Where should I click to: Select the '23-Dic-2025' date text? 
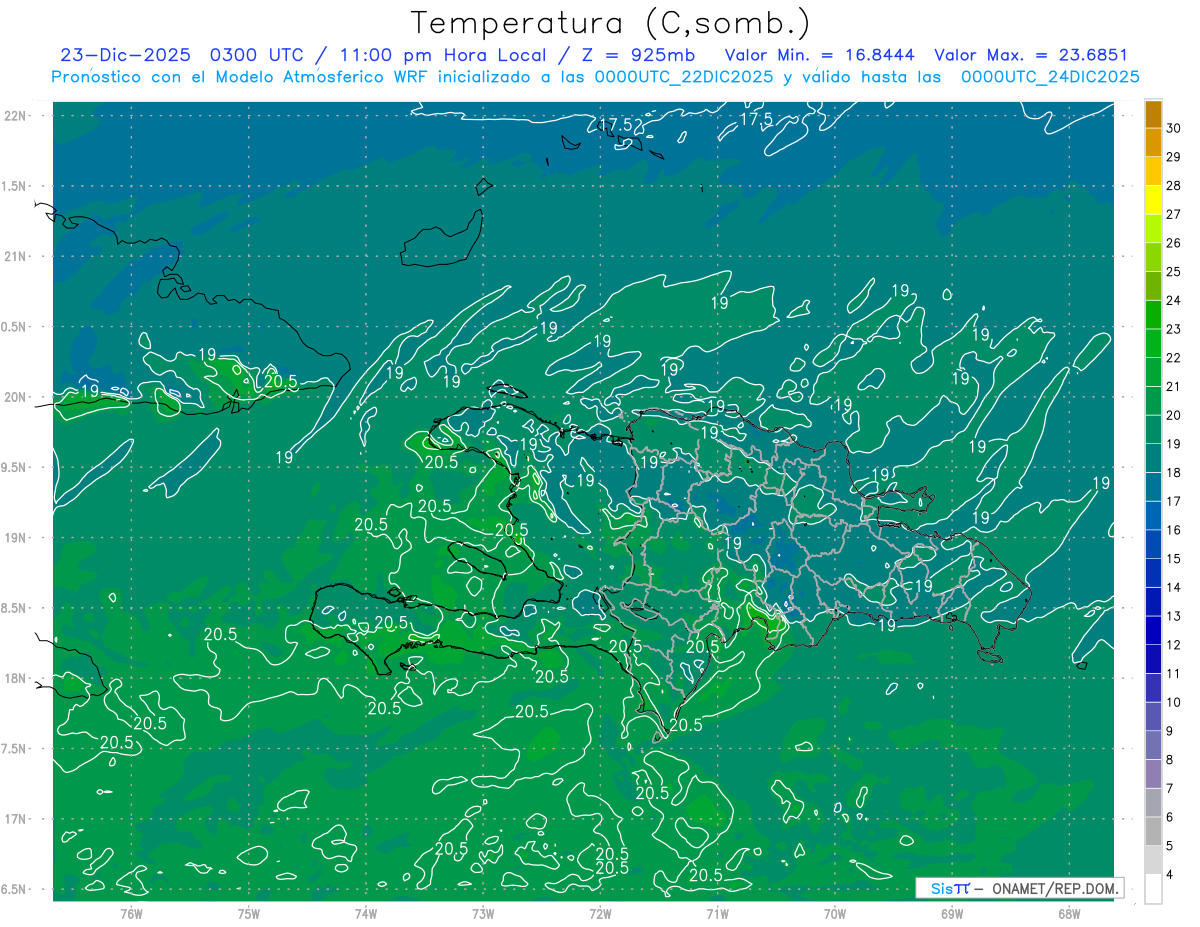point(125,55)
